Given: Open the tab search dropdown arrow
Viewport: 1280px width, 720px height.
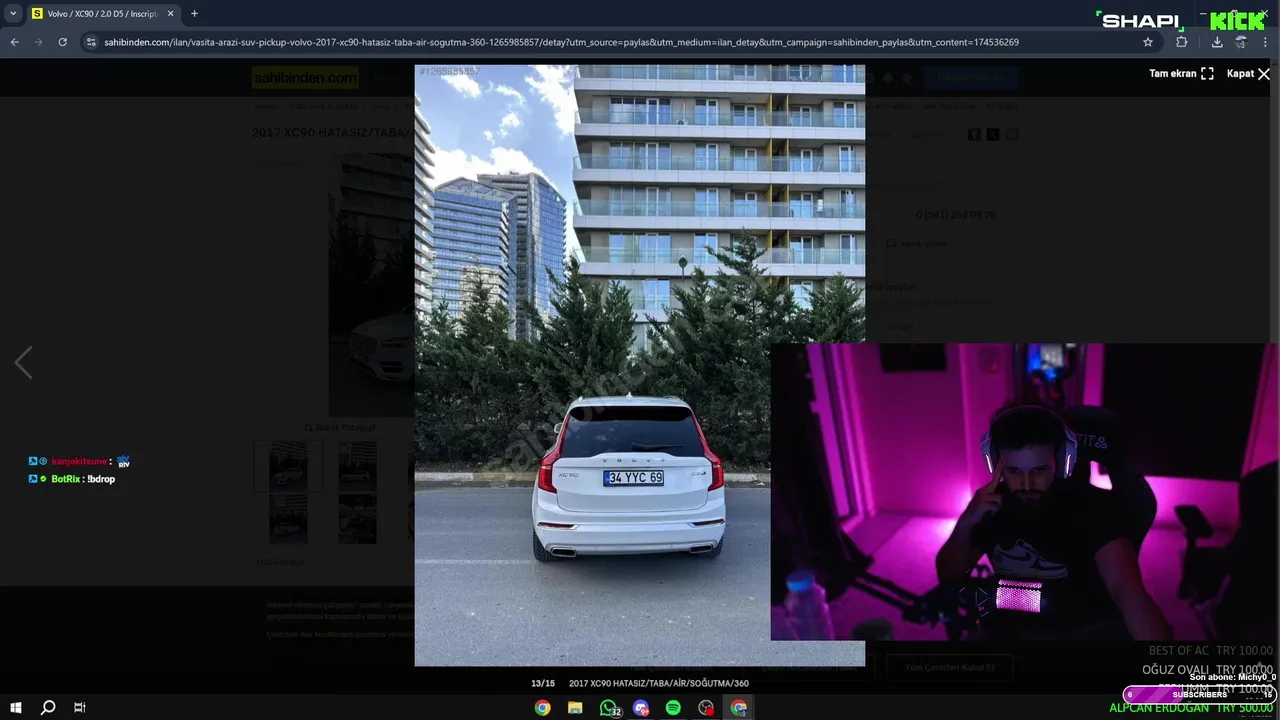Looking at the screenshot, I should pos(13,14).
